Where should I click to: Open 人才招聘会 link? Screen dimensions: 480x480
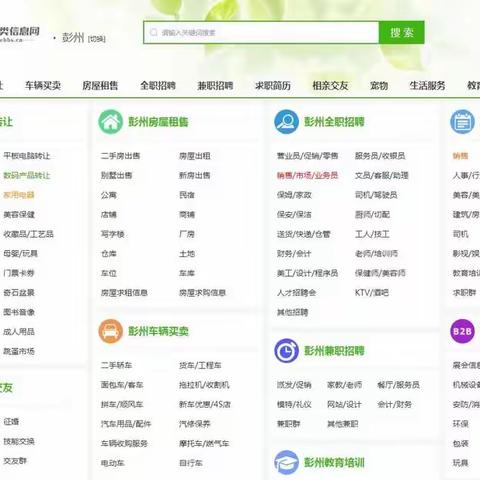coord(296,293)
